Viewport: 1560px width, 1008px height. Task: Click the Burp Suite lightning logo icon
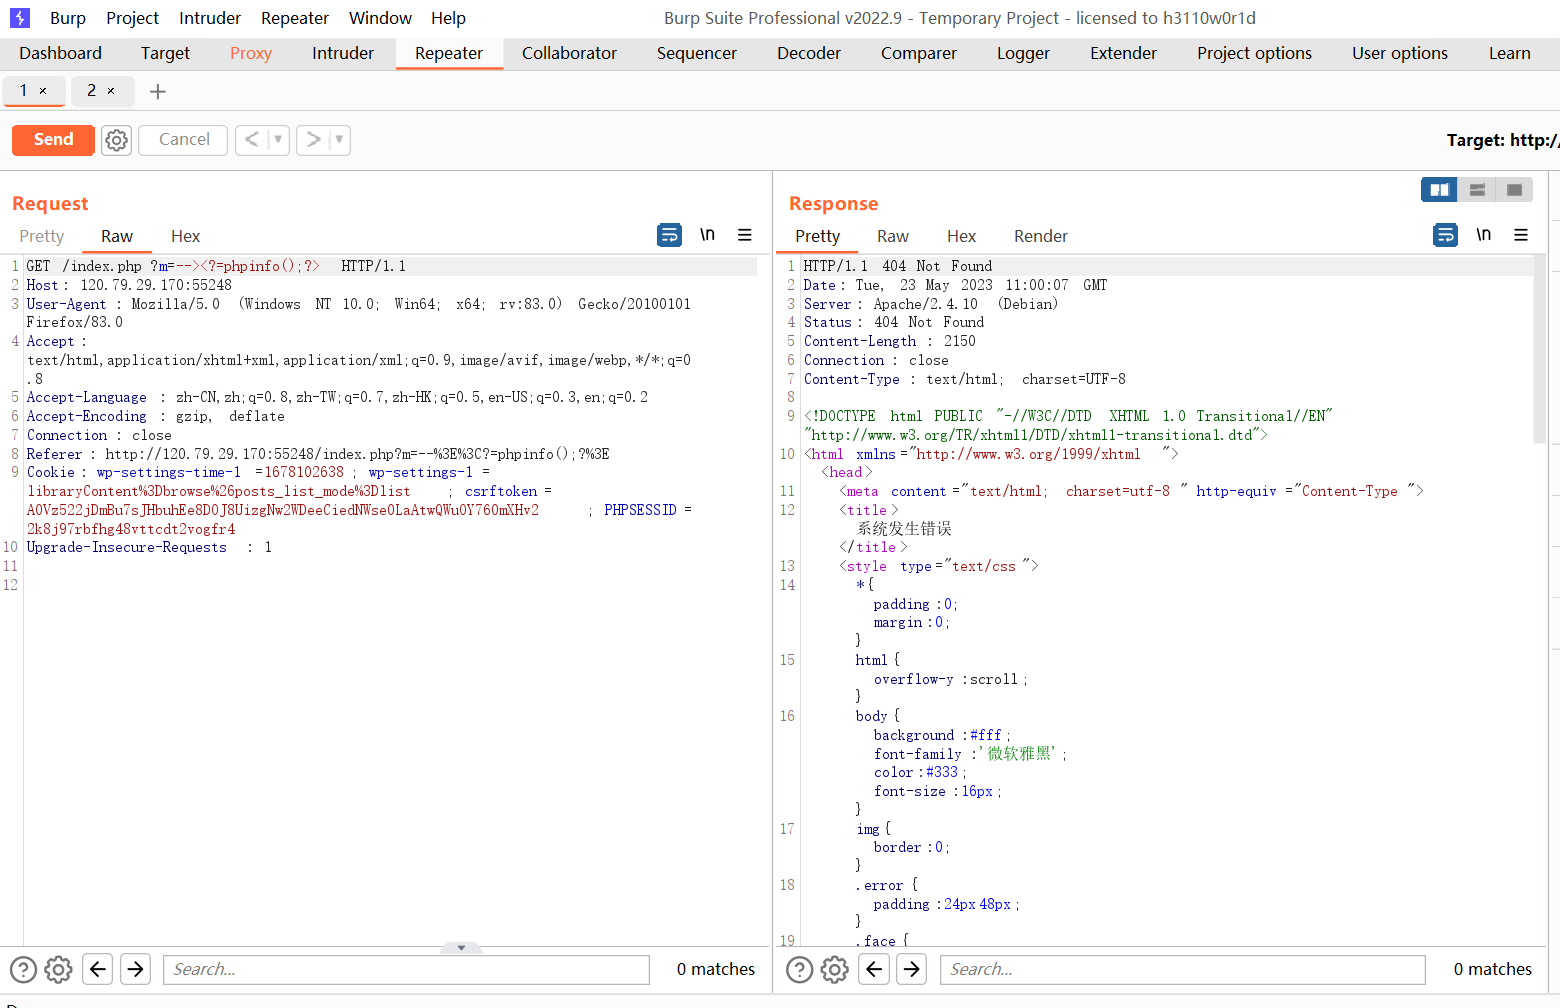pos(20,18)
